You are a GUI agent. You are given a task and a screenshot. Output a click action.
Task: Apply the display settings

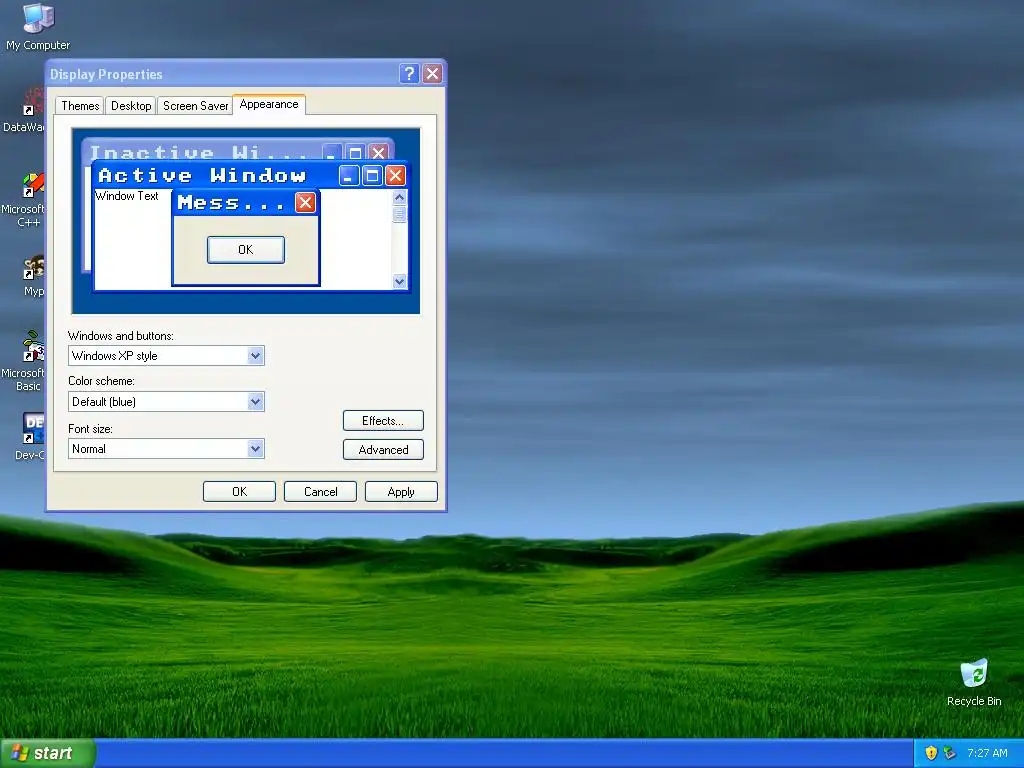point(401,492)
